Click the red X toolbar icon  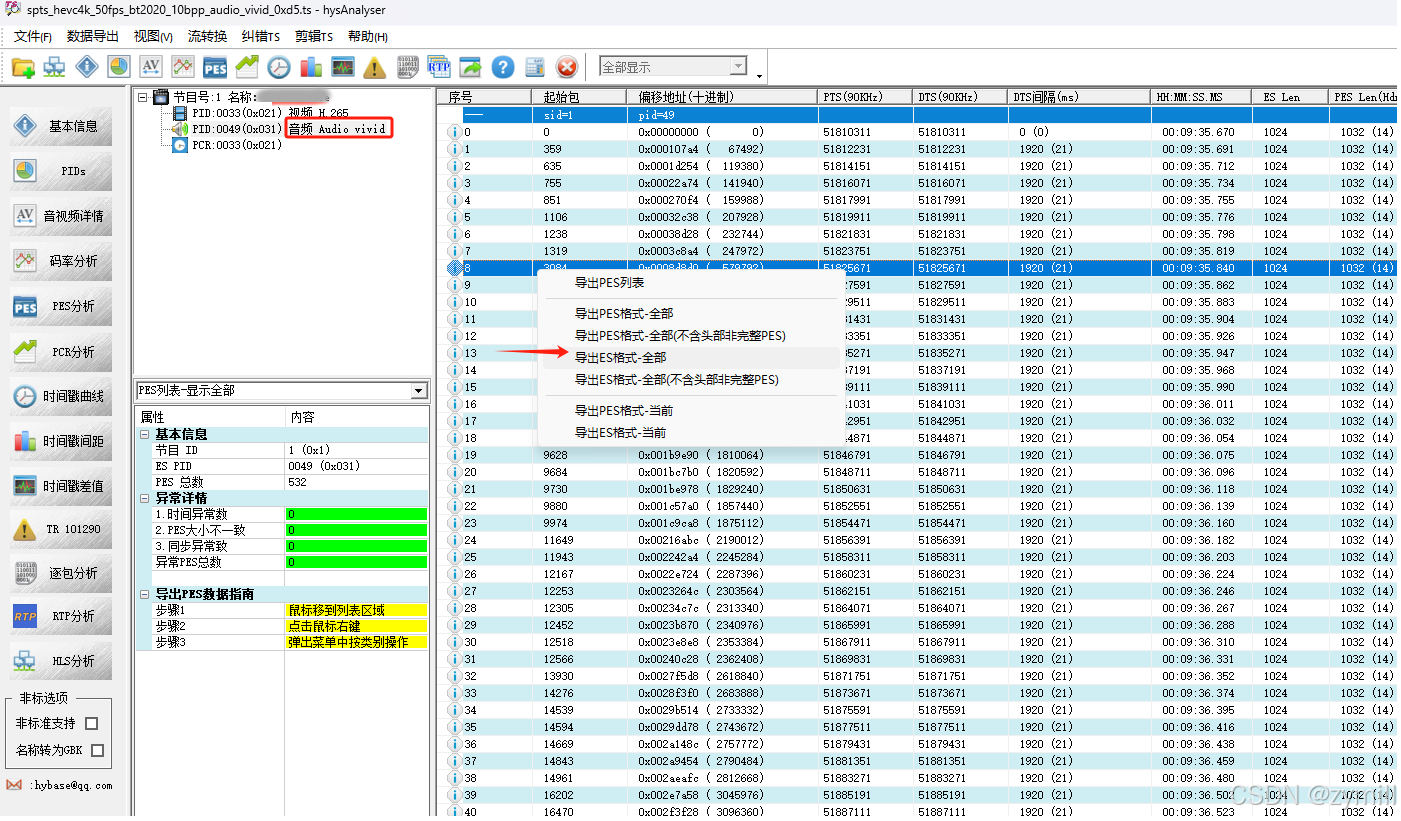(567, 67)
